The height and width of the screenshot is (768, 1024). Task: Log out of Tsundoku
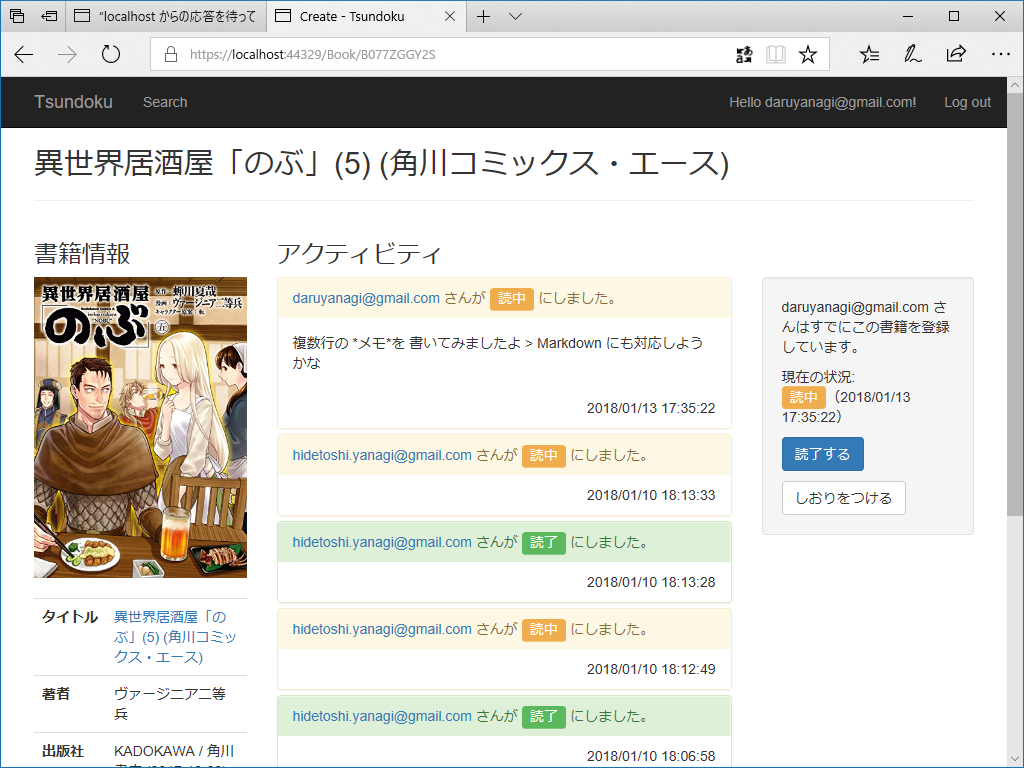966,102
